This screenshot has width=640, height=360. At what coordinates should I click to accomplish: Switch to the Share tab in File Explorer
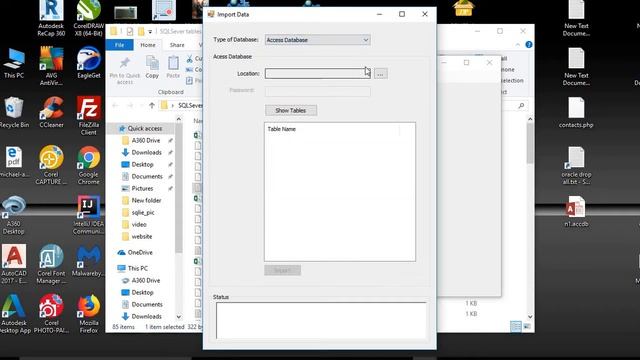click(x=177, y=45)
